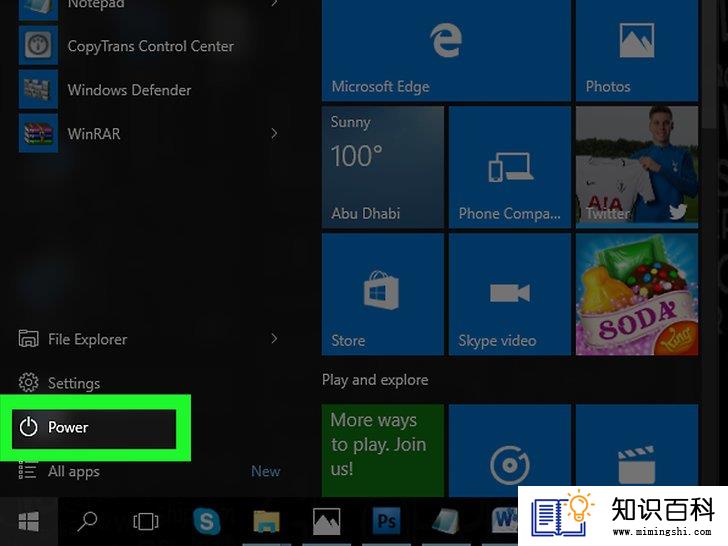Open the taskbar icon right of Photoshop
Viewport: 728px width, 546px height.
point(446,521)
